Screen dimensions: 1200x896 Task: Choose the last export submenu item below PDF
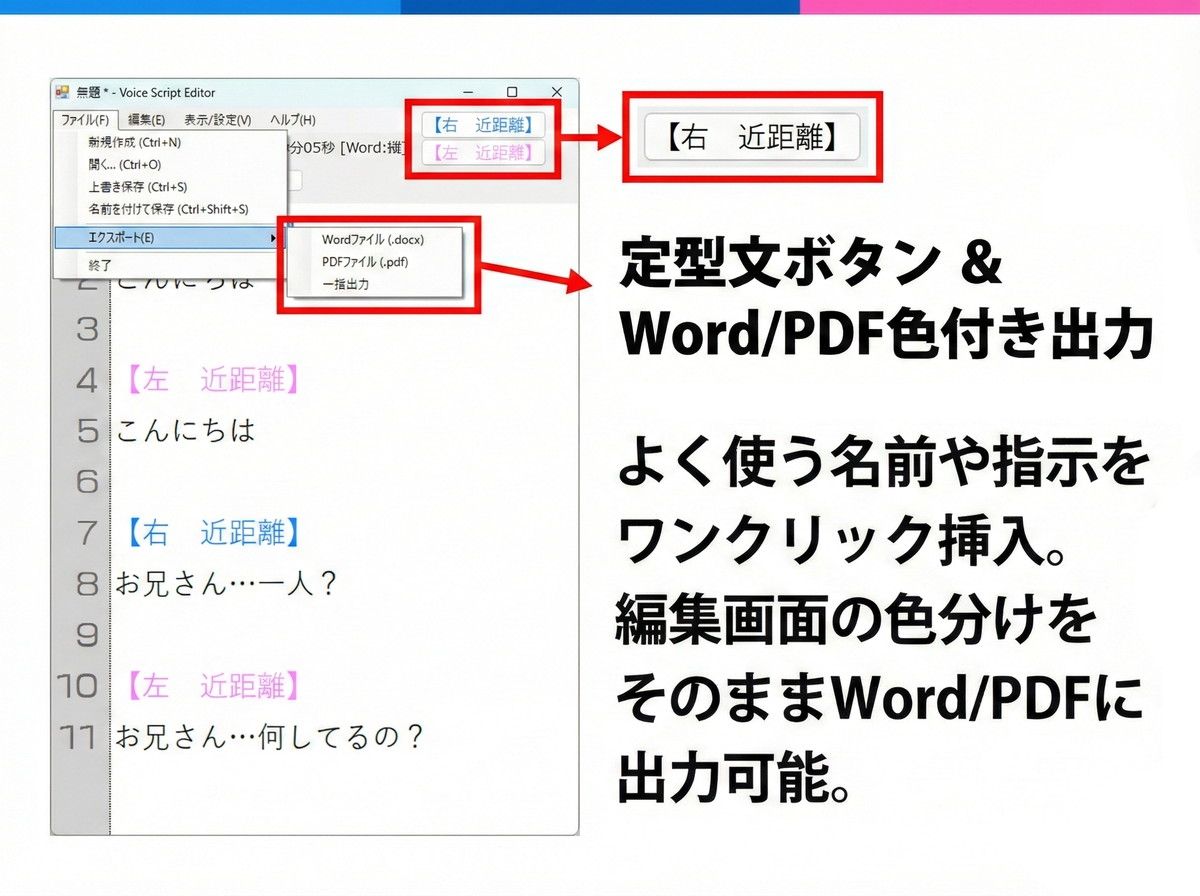[x=345, y=284]
